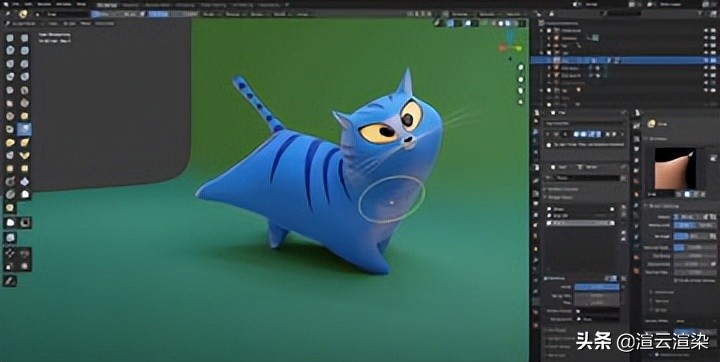Open the Brush dropdown in header
The width and height of the screenshot is (720, 362).
pos(211,14)
